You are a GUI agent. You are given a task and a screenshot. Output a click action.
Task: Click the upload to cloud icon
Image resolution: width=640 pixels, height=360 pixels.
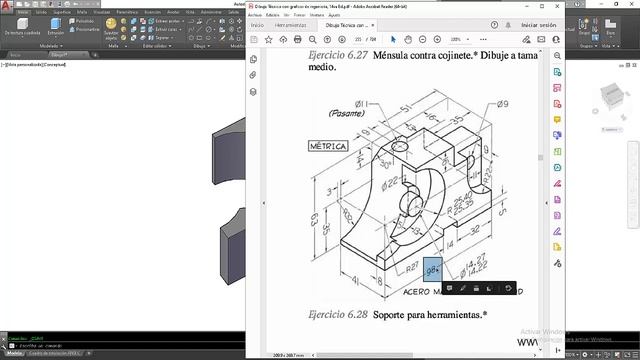(x=283, y=40)
